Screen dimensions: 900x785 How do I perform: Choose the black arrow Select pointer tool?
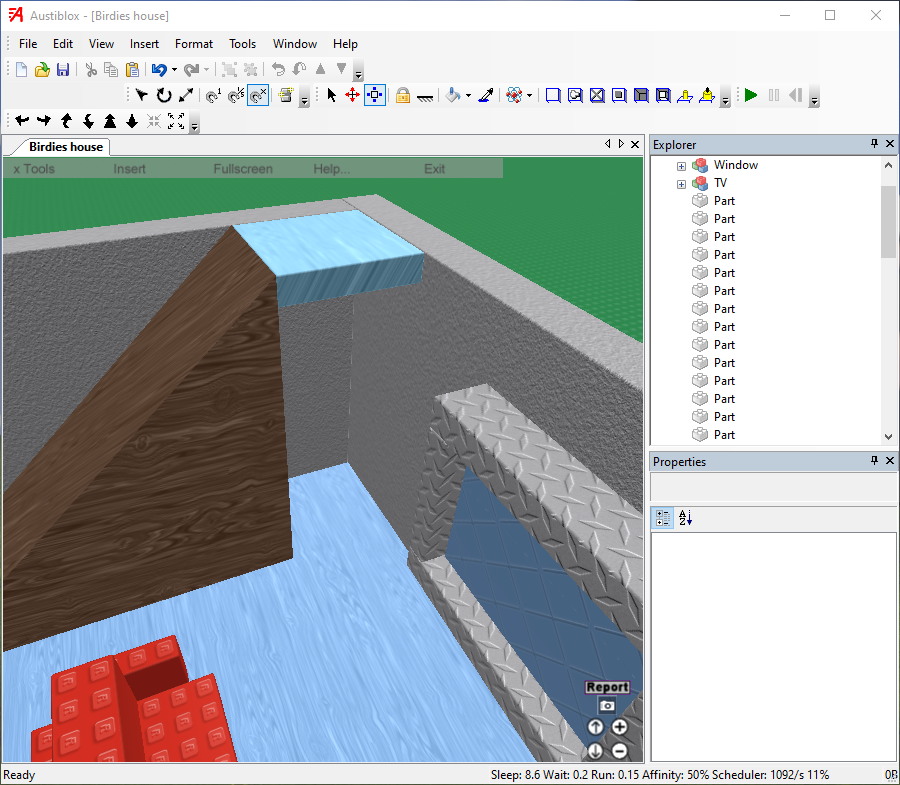pyautogui.click(x=331, y=95)
